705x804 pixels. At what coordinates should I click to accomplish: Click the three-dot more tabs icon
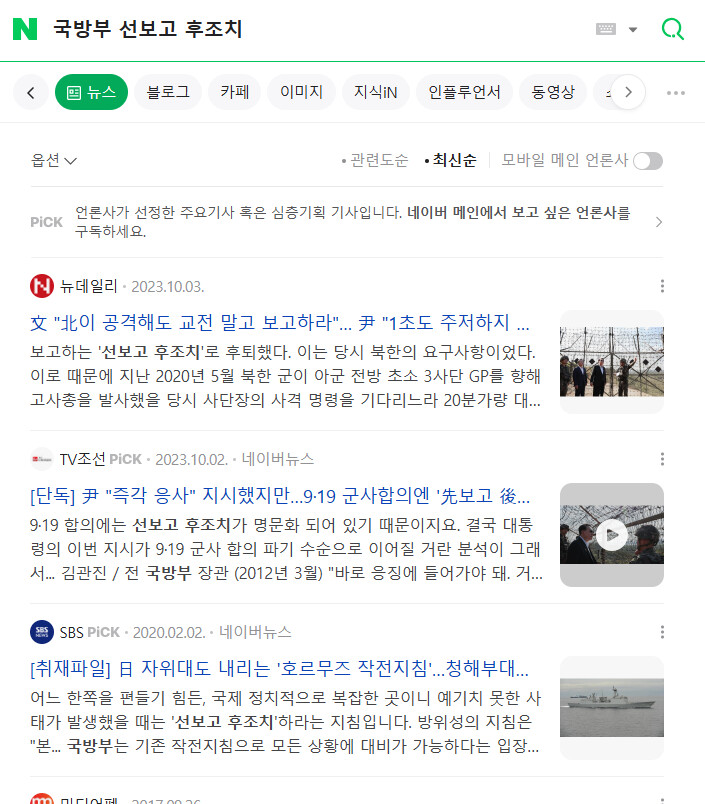pos(676,93)
